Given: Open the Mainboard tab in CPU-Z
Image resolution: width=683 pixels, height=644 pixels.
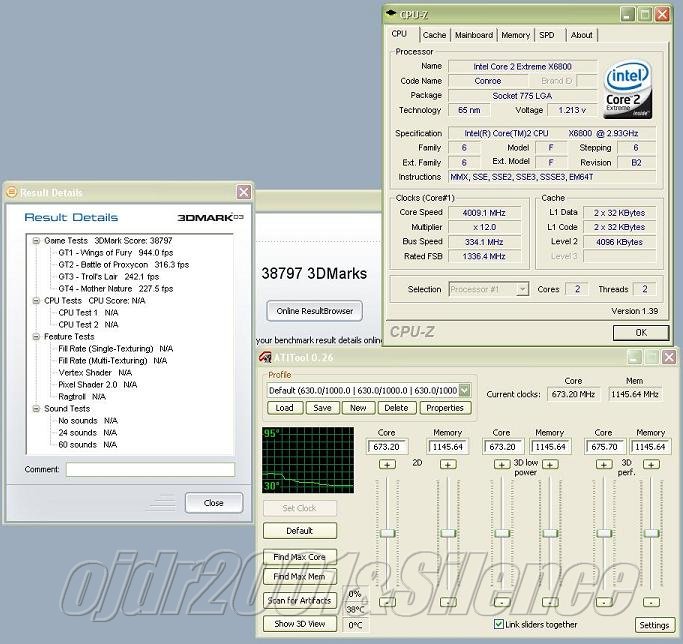Looking at the screenshot, I should point(474,35).
